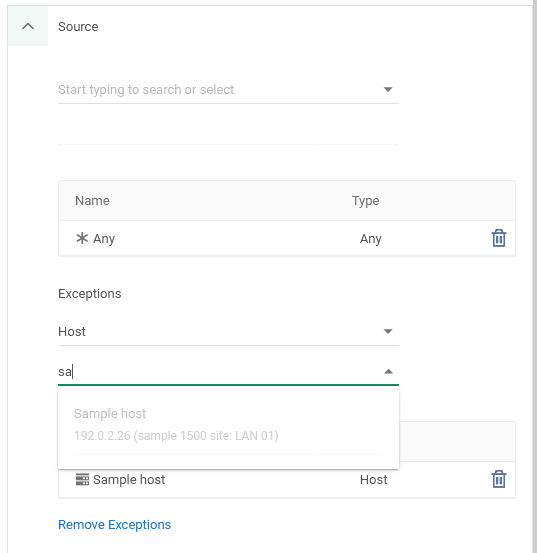Viewport: 537px width, 553px height.
Task: Click the vertical scrollbar at right edge
Action: pyautogui.click(x=534, y=276)
